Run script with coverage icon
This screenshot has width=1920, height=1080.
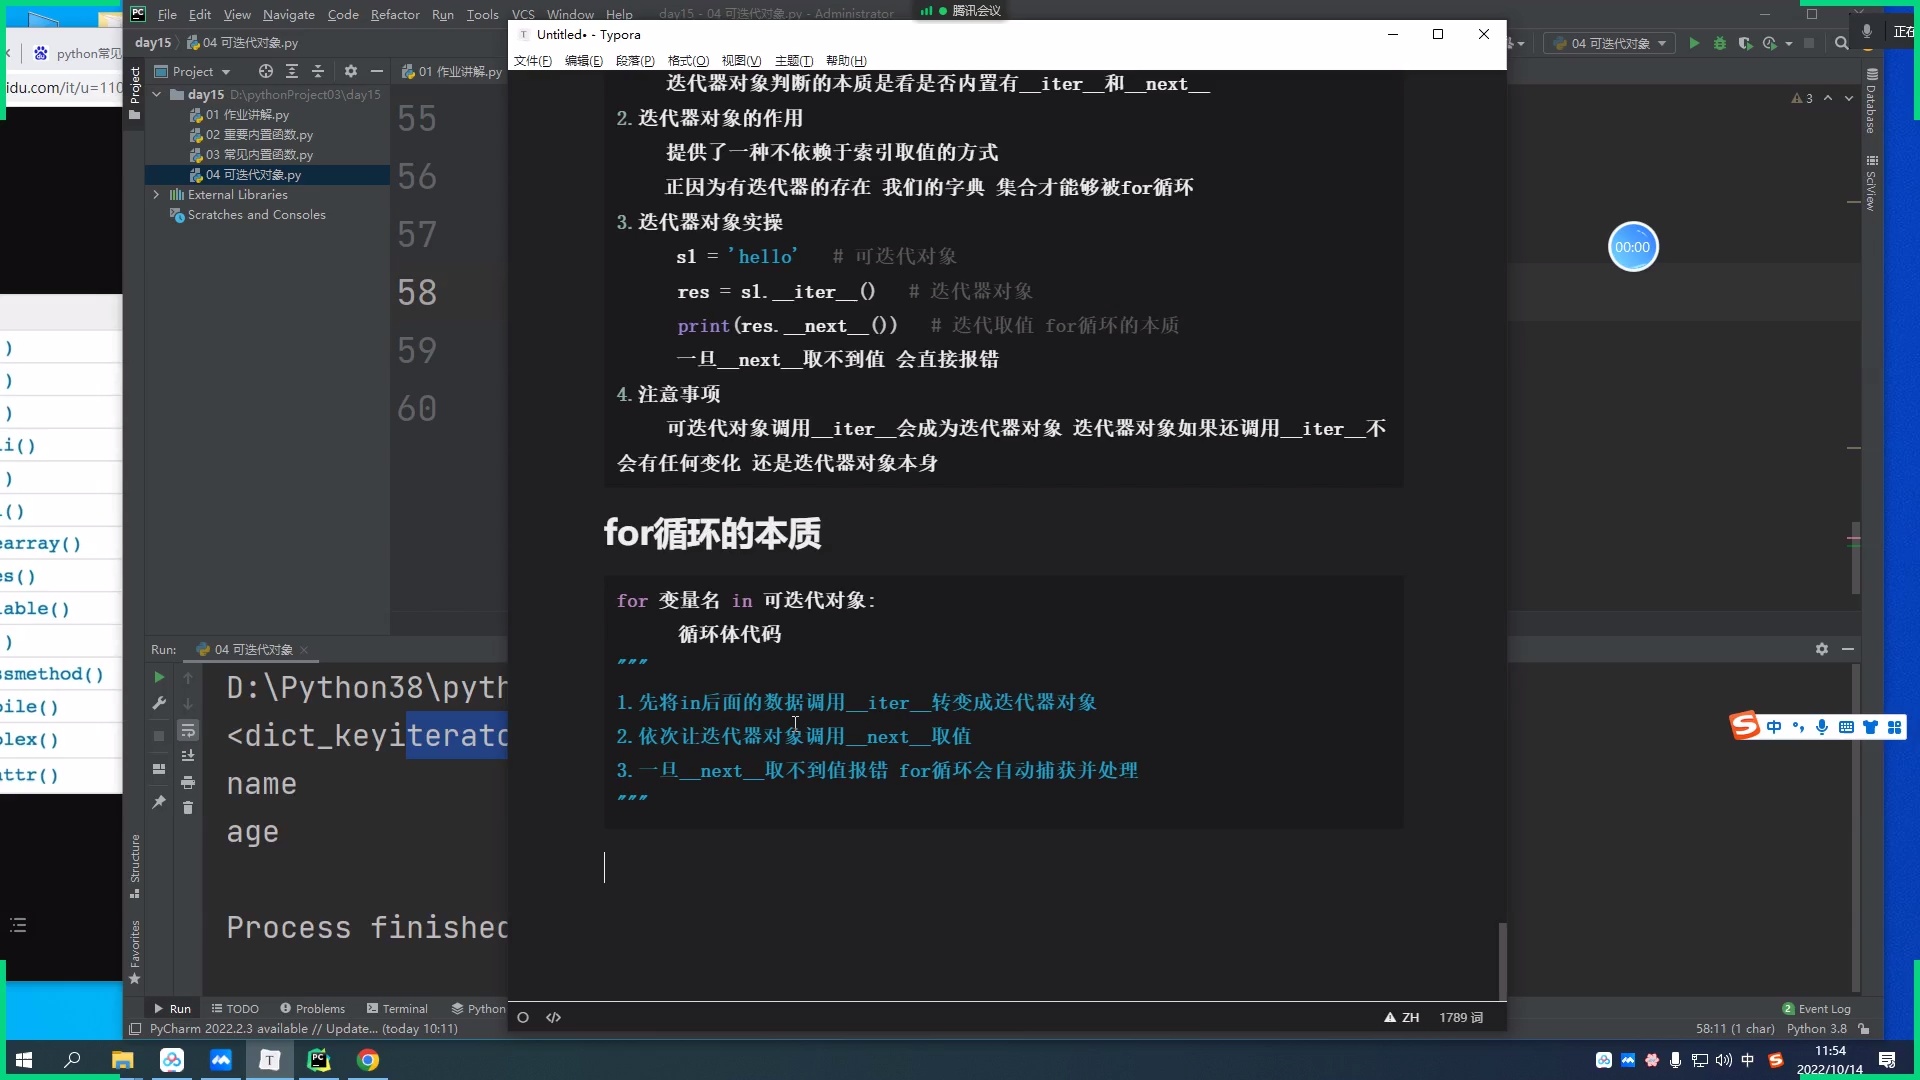click(x=1747, y=44)
